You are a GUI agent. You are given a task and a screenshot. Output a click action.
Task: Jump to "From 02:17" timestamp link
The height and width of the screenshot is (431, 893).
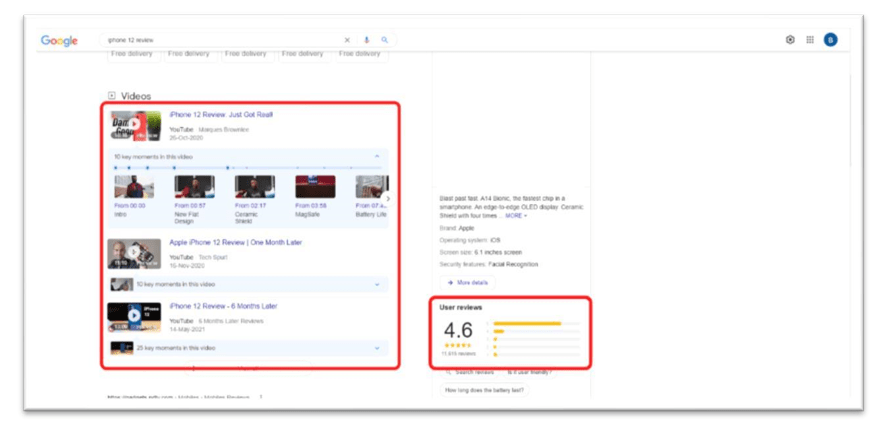[251, 206]
